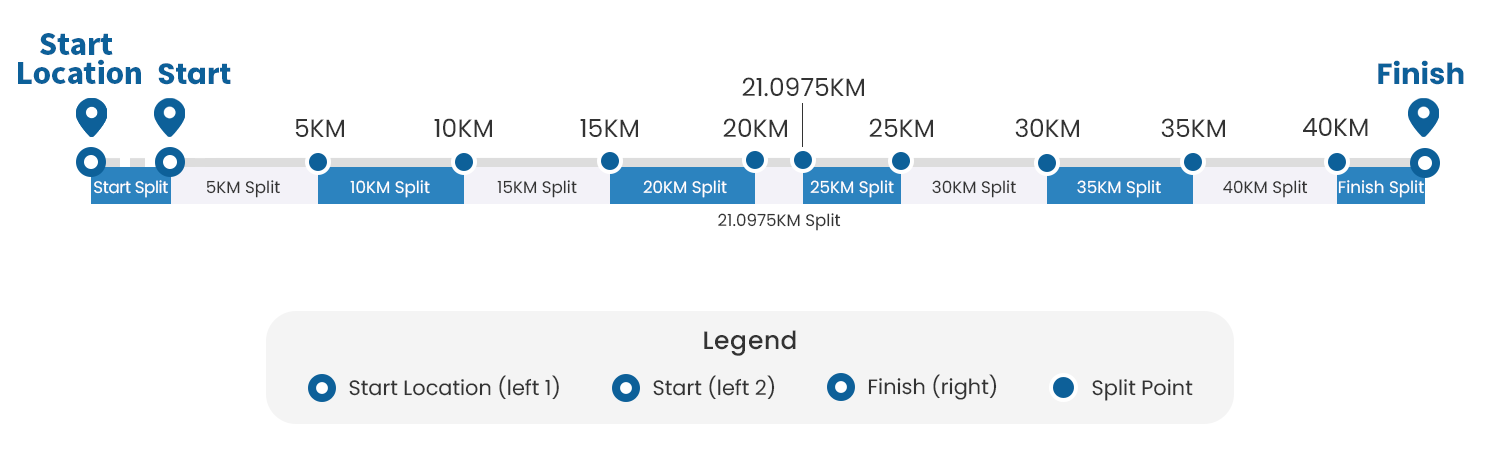
Task: Click the 21.0975KM Split label
Action: pyautogui.click(x=779, y=220)
